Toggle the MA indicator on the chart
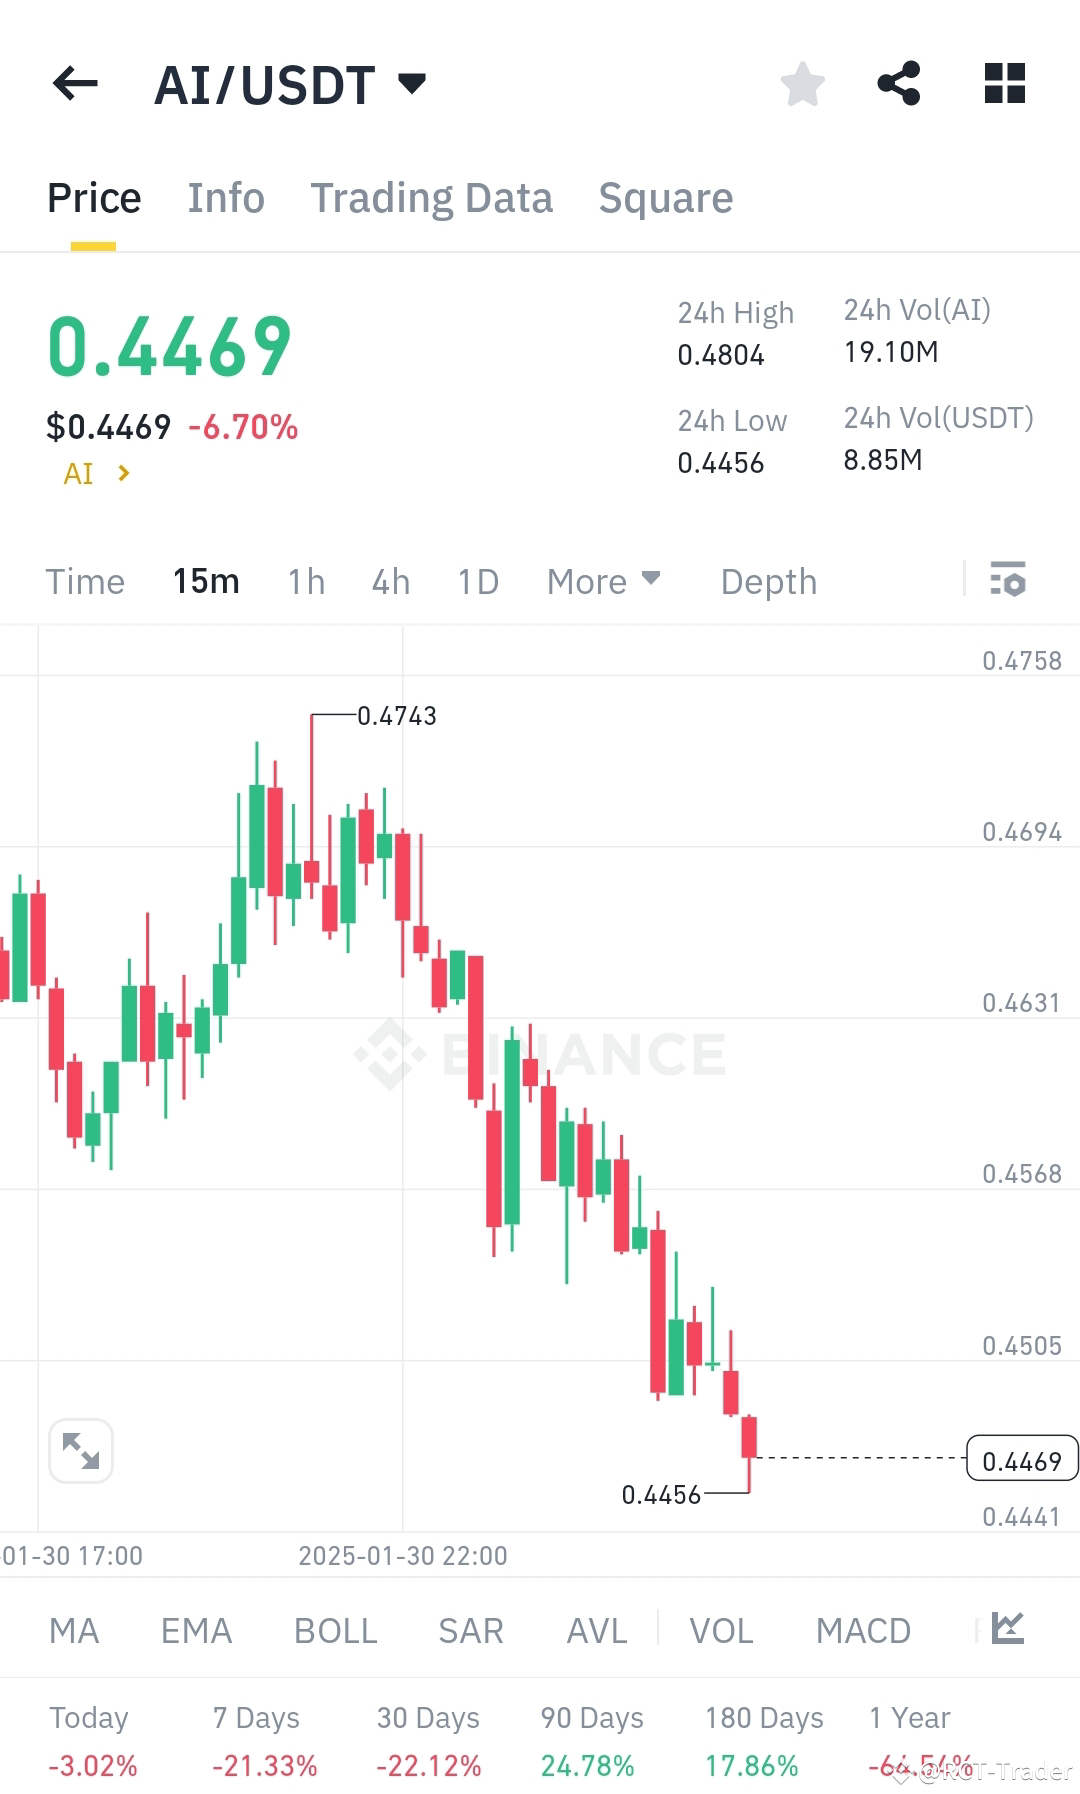Screen dimensions: 1080x1794 pos(74,1629)
